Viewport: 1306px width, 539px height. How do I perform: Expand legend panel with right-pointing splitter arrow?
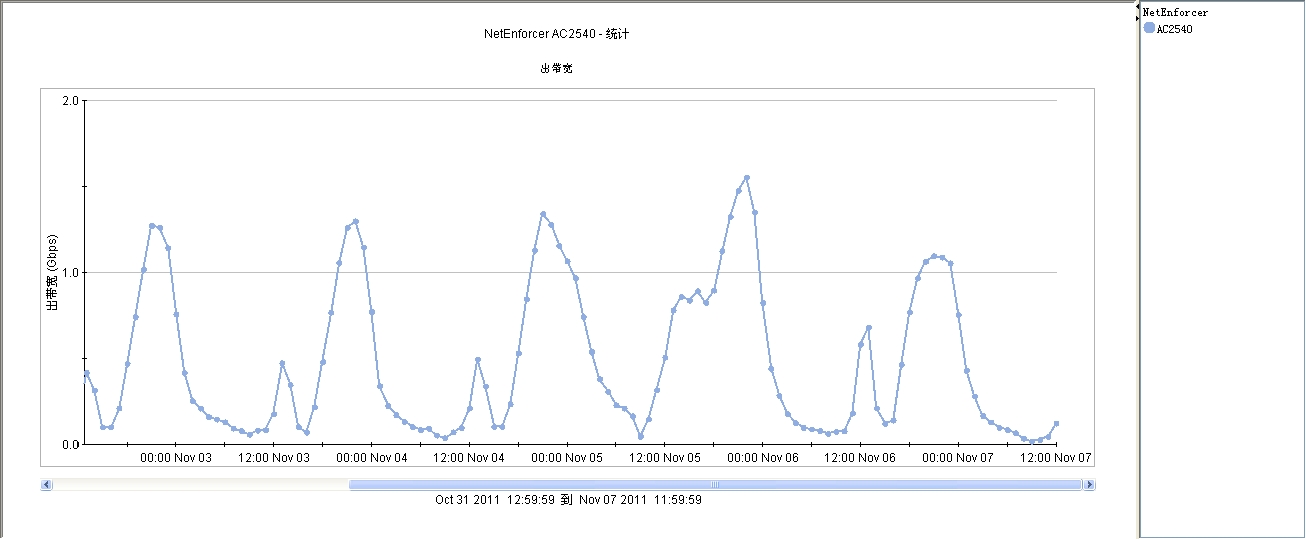pyautogui.click(x=1138, y=18)
